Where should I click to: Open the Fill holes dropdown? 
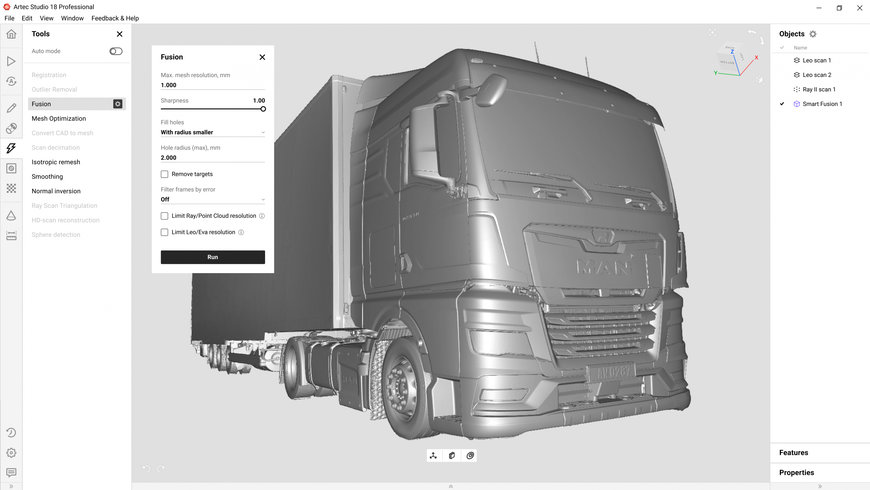pos(213,132)
